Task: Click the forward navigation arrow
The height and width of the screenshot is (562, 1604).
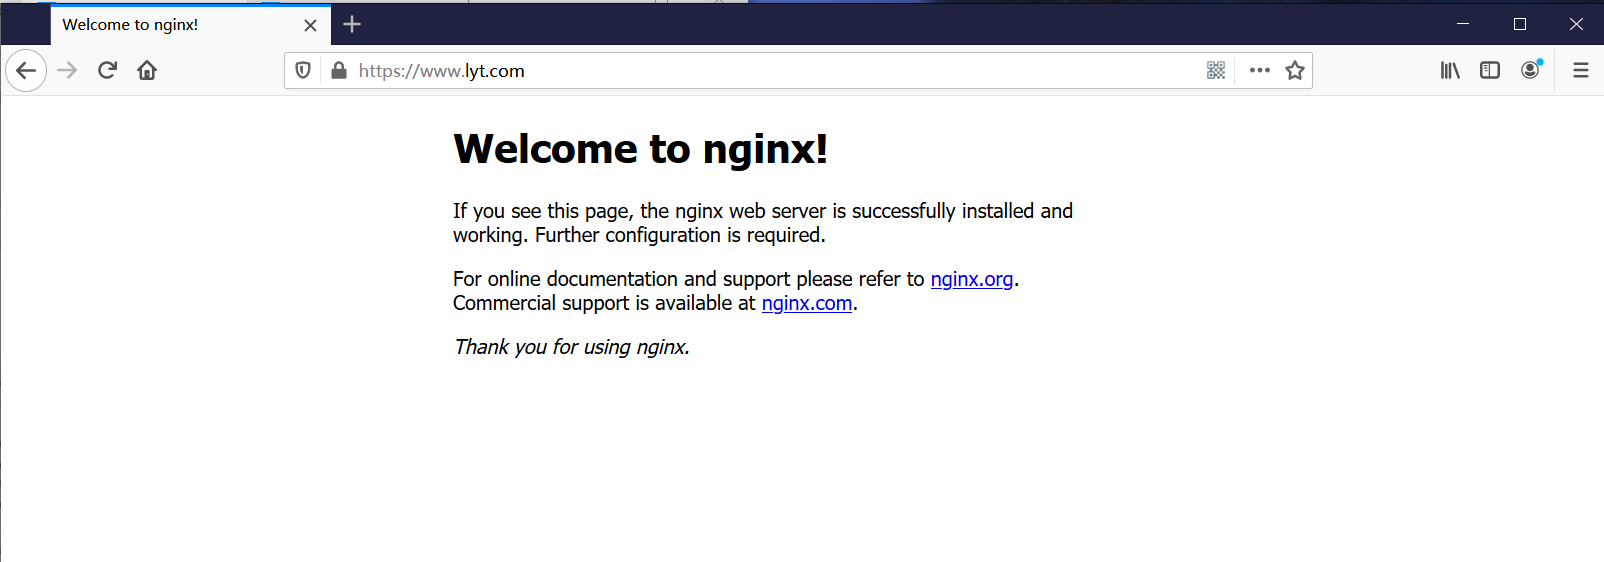Action: pos(67,70)
